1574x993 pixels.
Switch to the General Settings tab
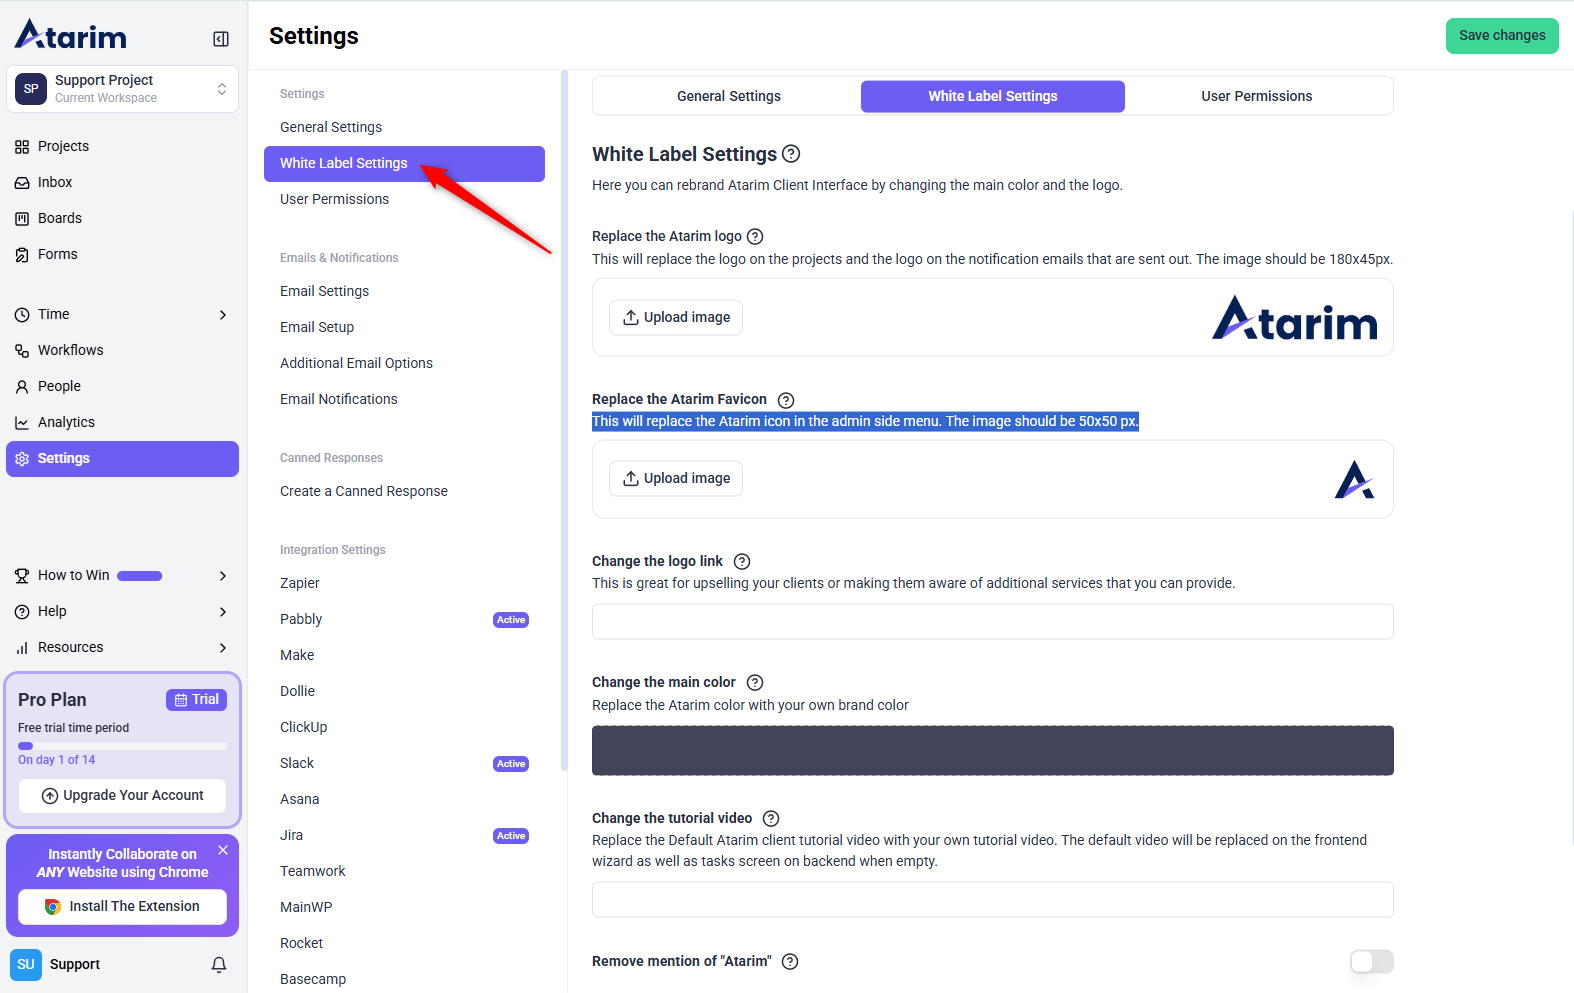point(728,96)
